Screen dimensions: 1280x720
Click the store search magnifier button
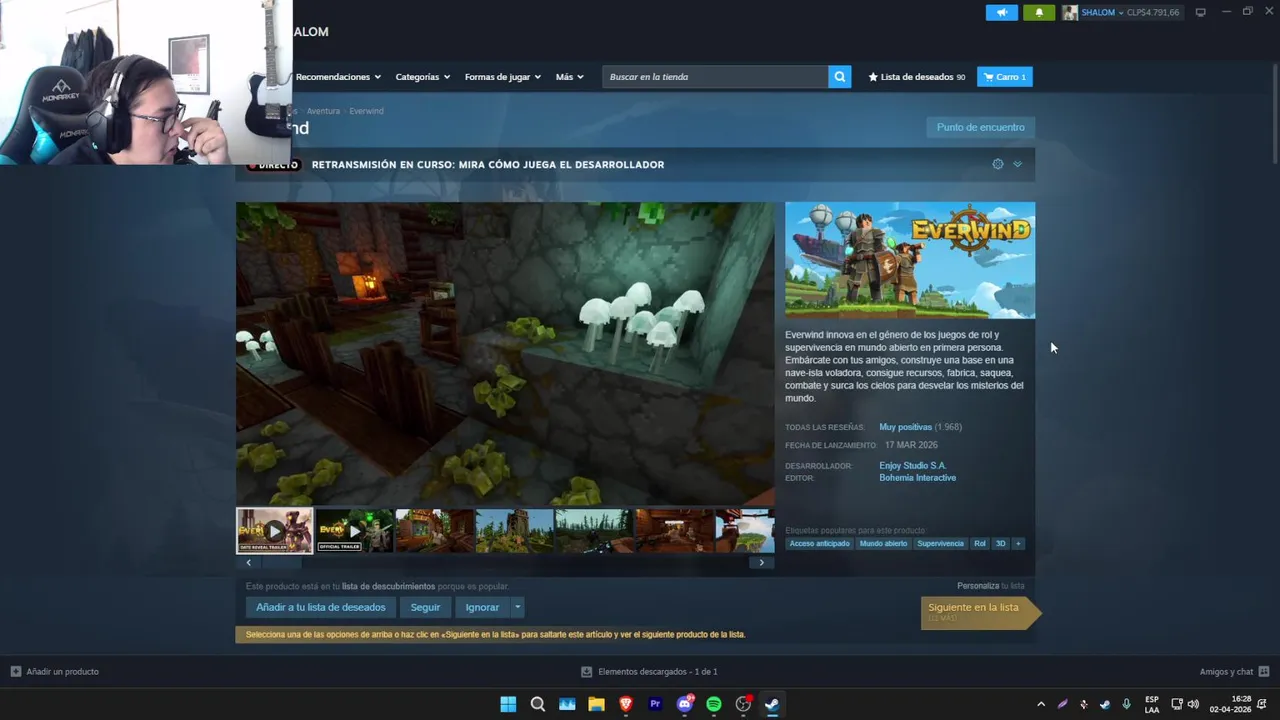pos(840,77)
